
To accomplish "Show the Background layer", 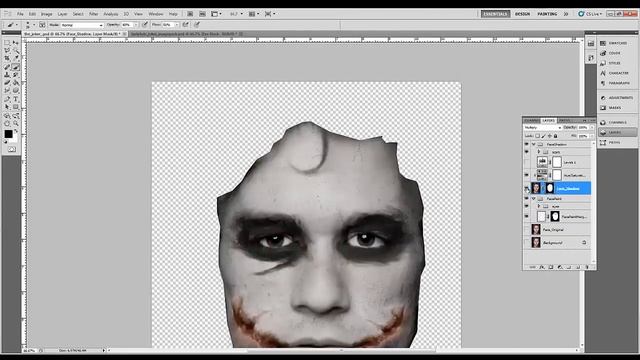I will [x=527, y=242].
